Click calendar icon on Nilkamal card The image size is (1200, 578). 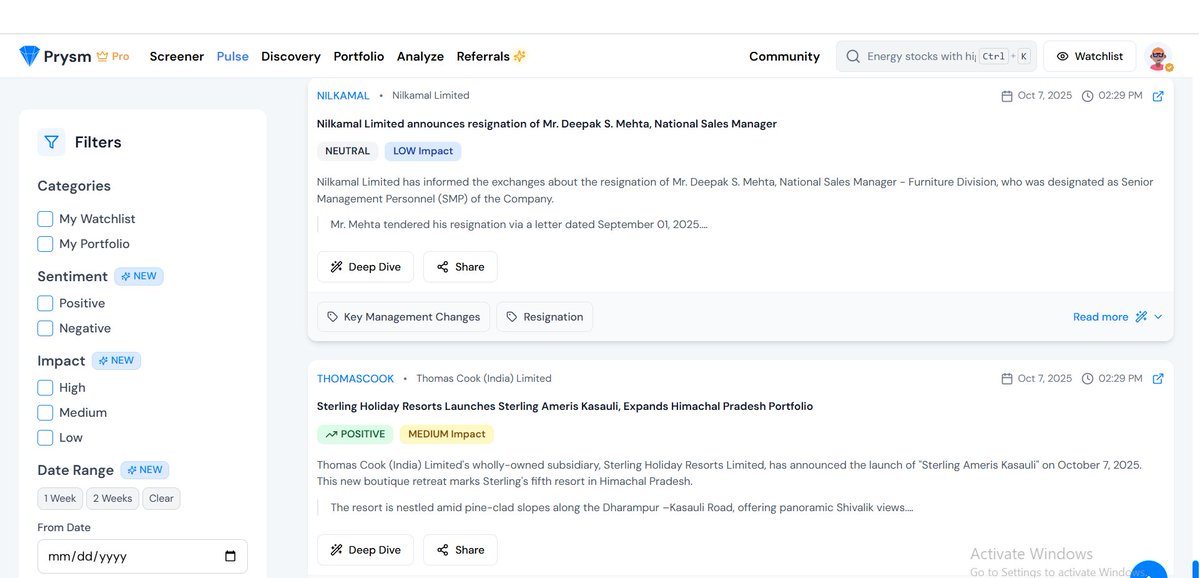pyautogui.click(x=1007, y=96)
